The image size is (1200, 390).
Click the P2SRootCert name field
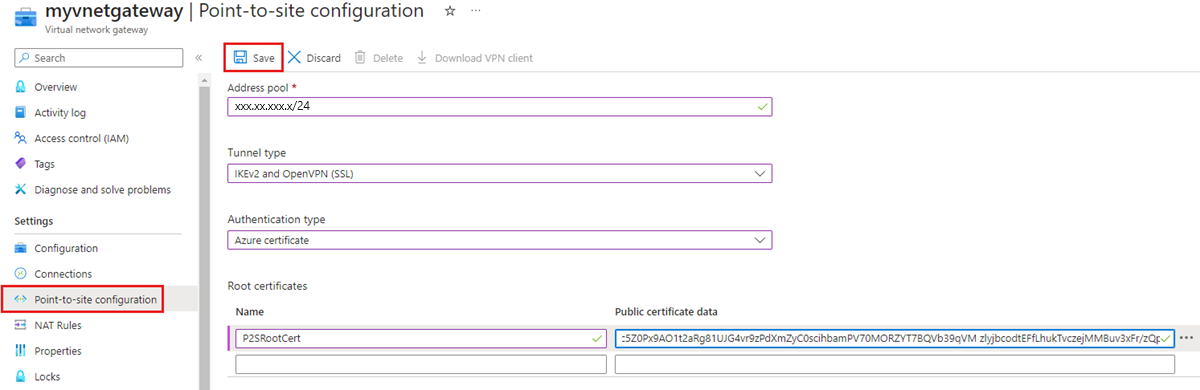[x=421, y=338]
